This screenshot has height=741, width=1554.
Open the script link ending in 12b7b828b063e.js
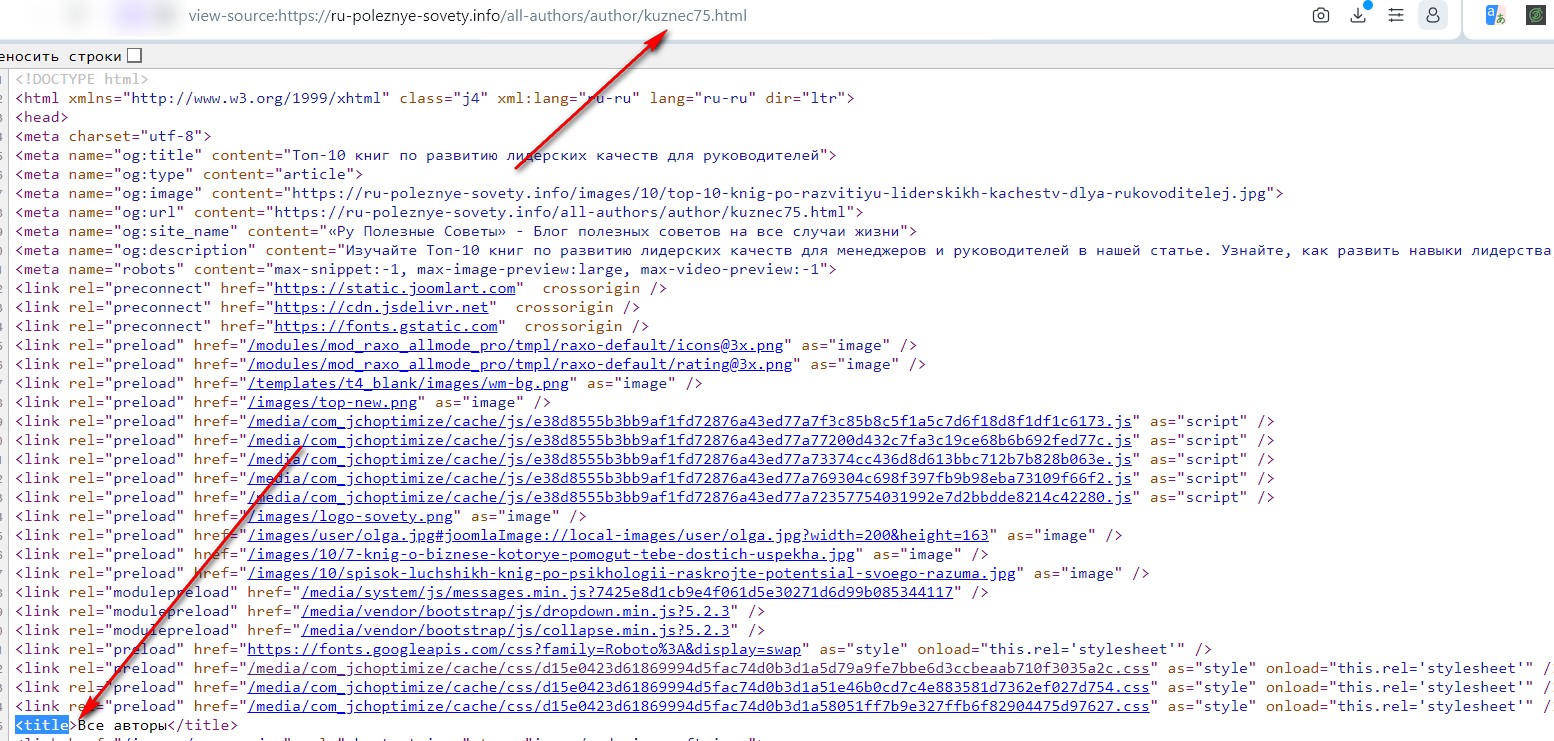689,459
